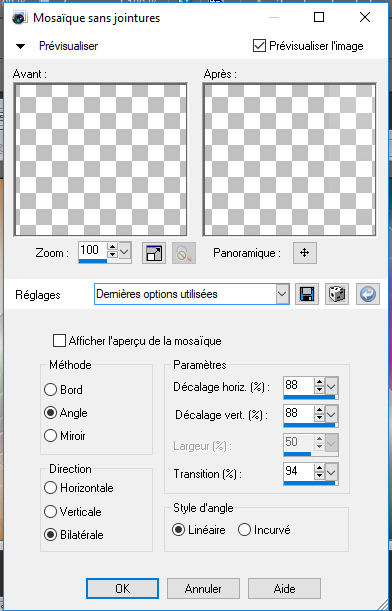Open the Réglages presets dropdown
This screenshot has height=611, width=392.
point(283,294)
